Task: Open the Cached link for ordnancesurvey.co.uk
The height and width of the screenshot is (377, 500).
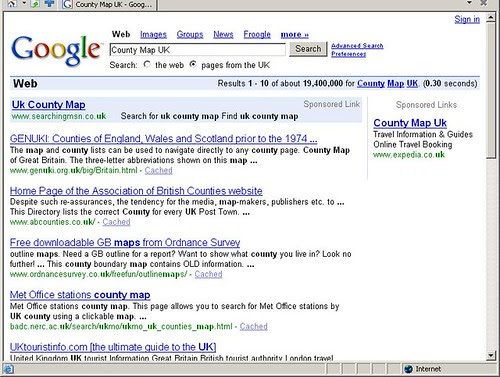Action: click(208, 274)
